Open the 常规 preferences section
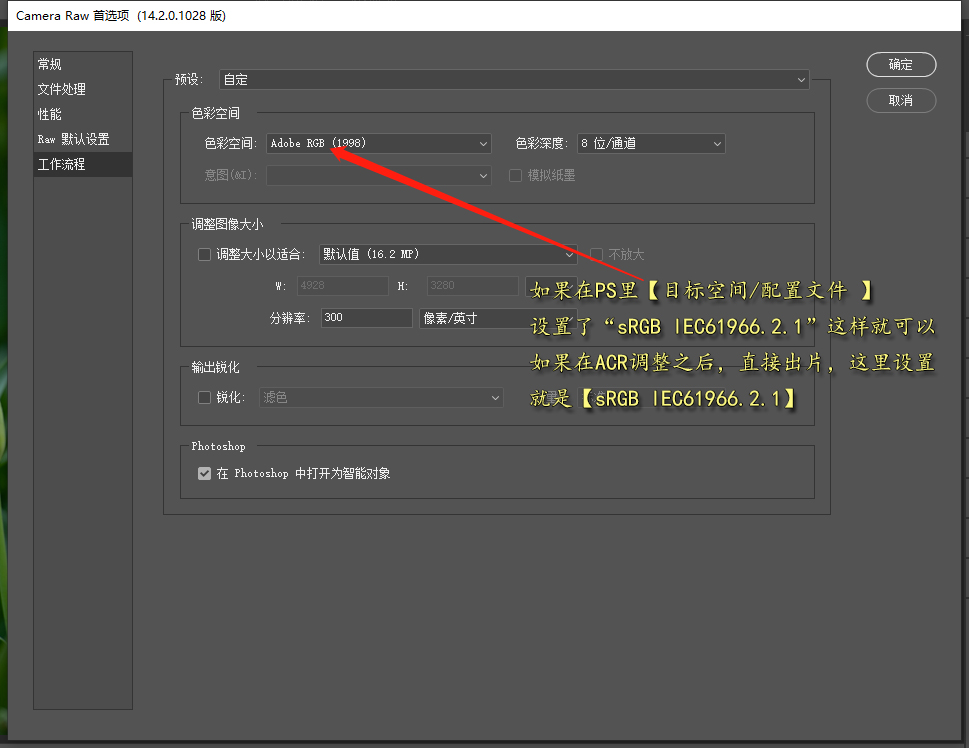This screenshot has width=969, height=748. tap(50, 64)
